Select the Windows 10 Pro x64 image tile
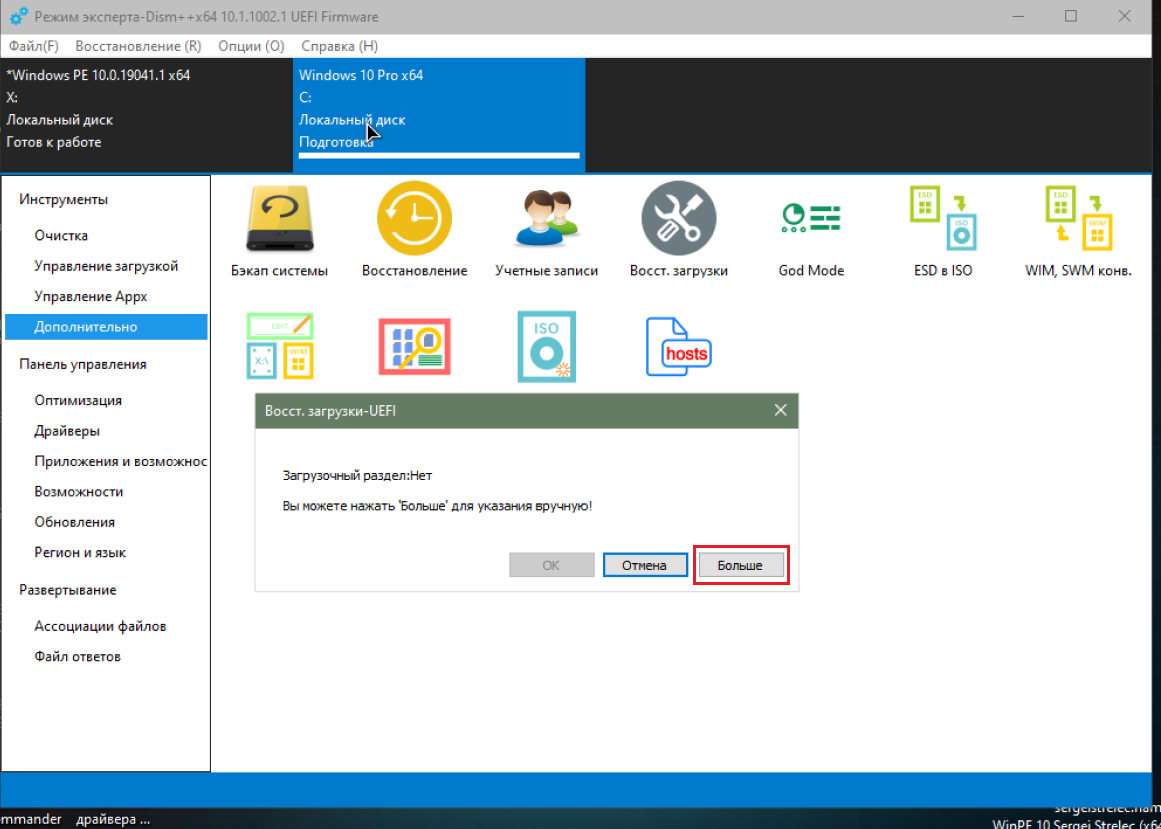The image size is (1161, 829). coord(438,115)
